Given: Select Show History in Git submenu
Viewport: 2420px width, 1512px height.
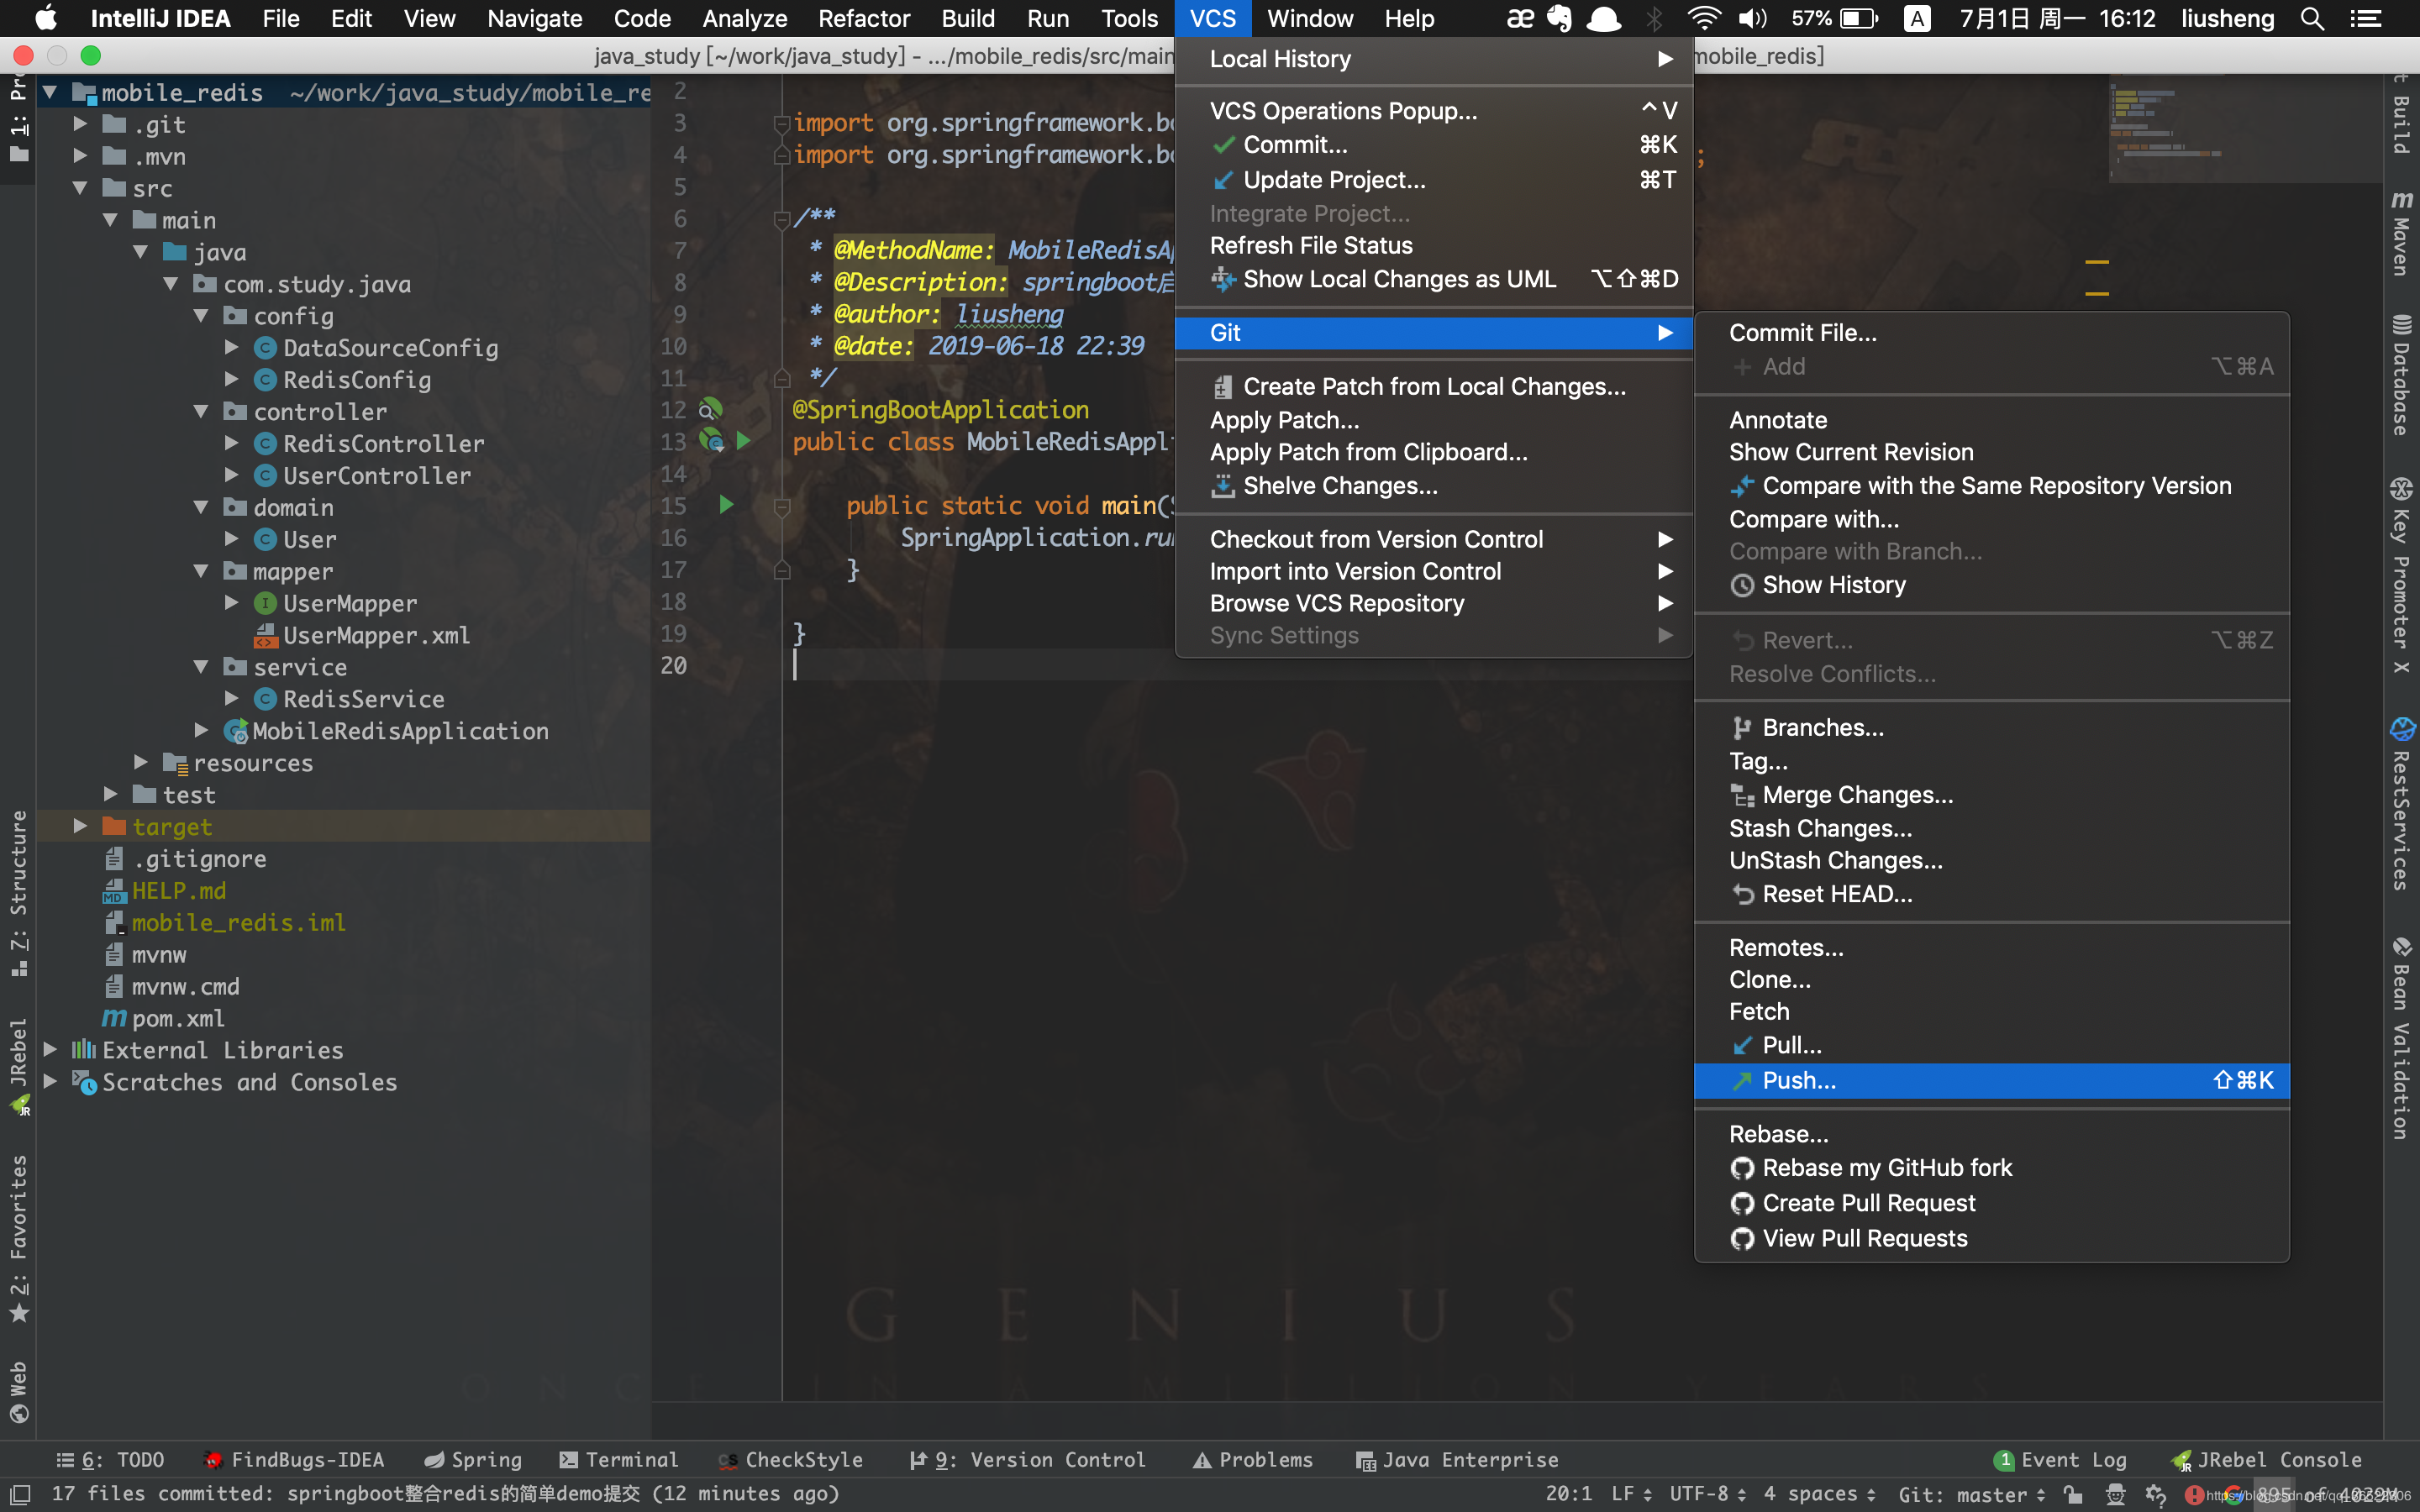Looking at the screenshot, I should click(x=1833, y=585).
